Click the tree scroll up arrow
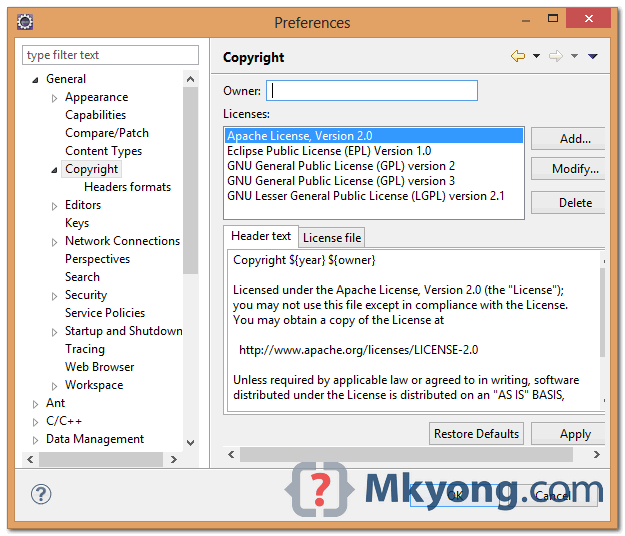 pyautogui.click(x=191, y=79)
